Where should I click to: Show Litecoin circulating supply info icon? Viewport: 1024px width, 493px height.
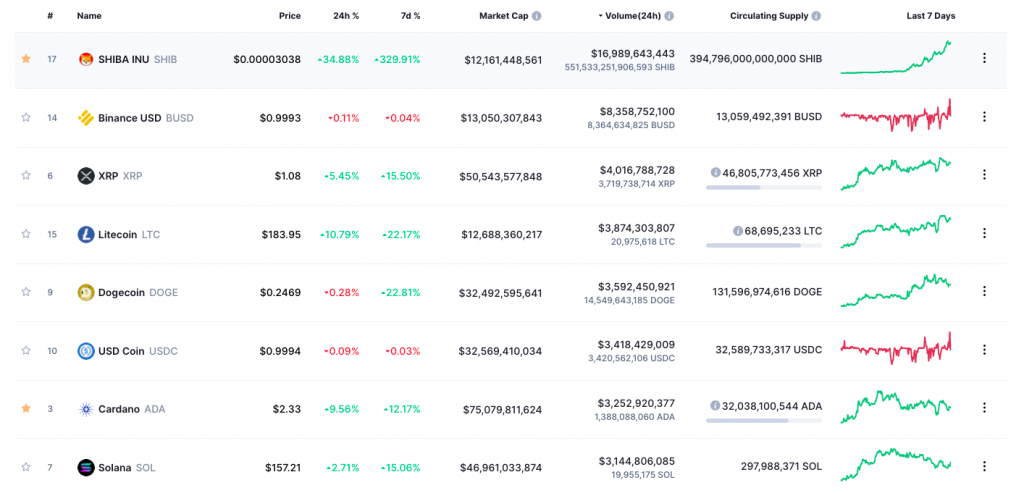[738, 231]
